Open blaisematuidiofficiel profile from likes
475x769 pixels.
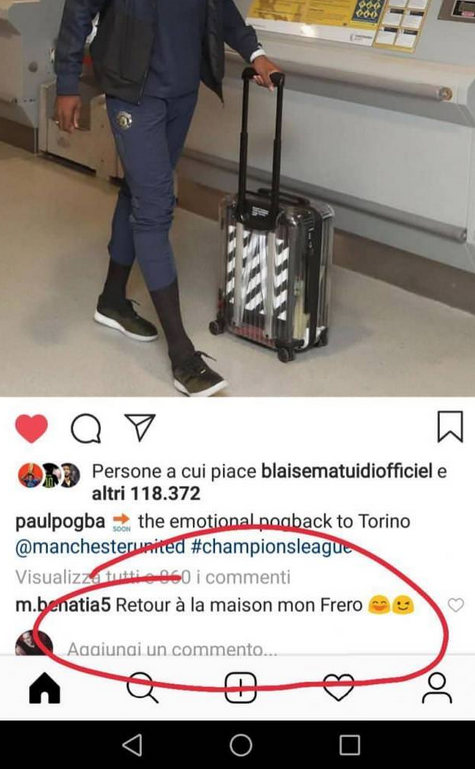(347, 471)
